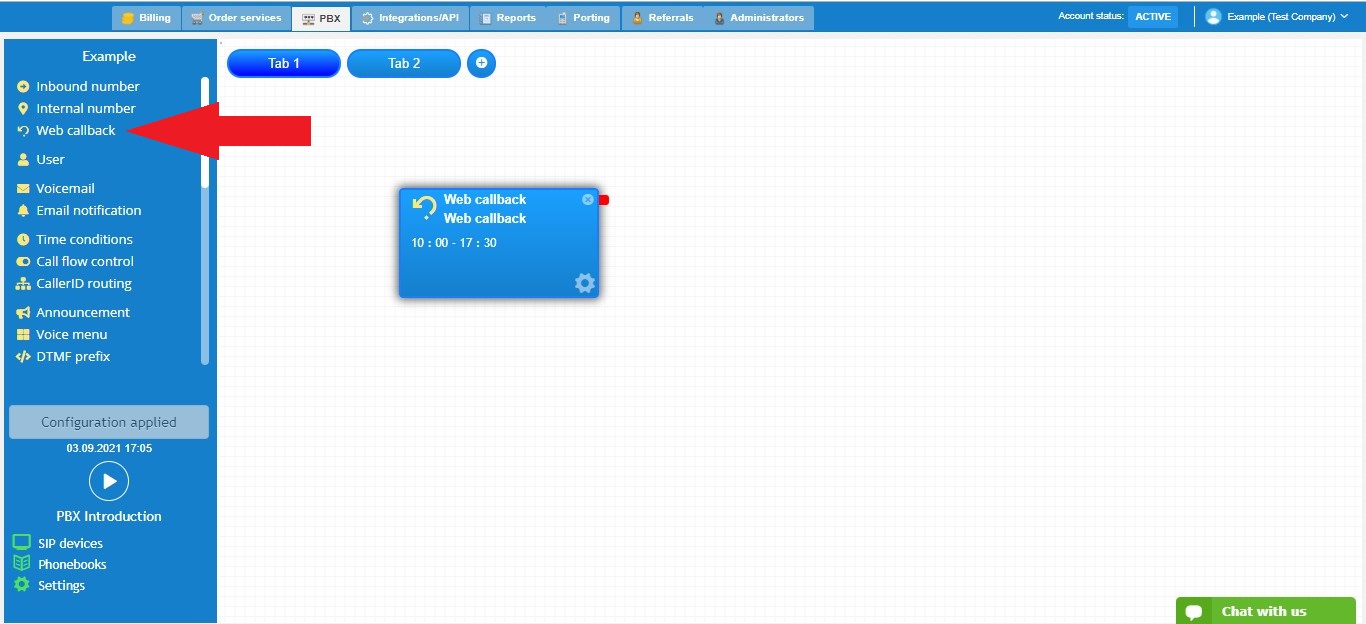
Task: Click the user avatar icon in header
Action: pos(1213,17)
